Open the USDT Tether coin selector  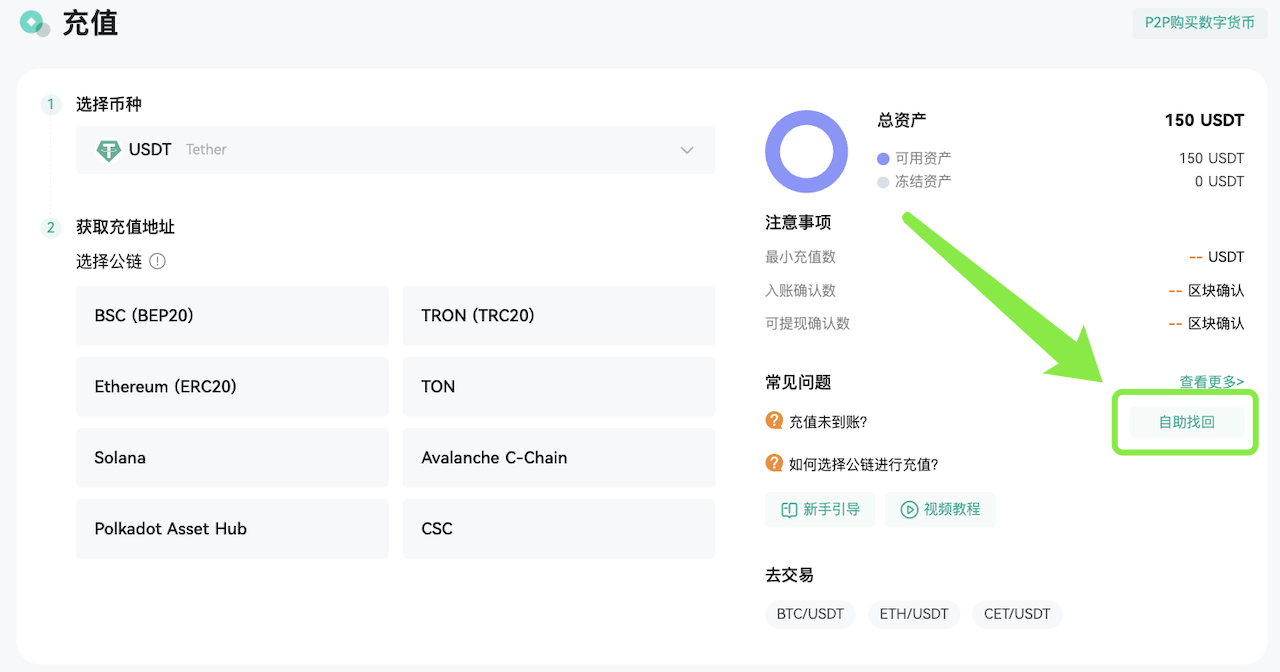(396, 150)
